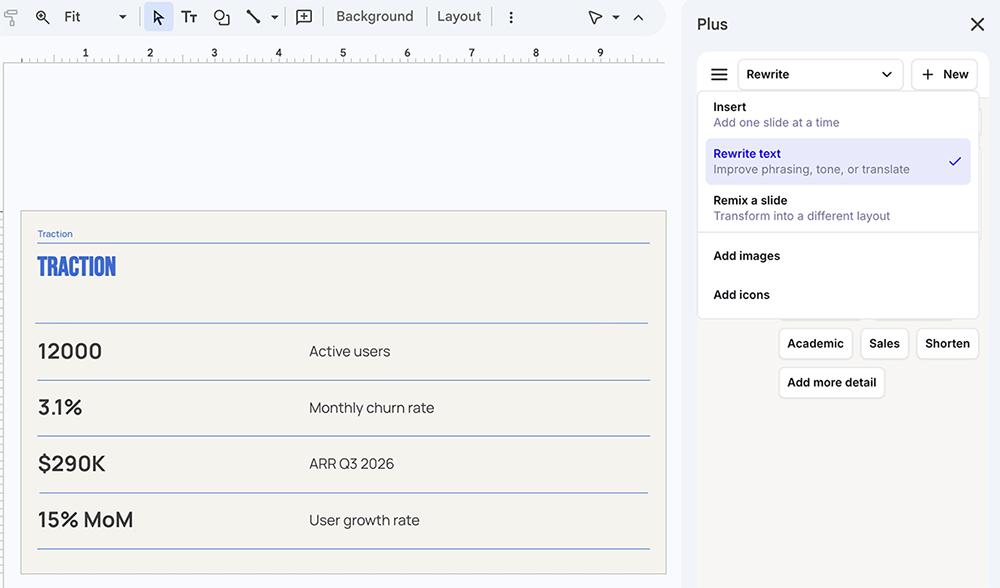The height and width of the screenshot is (588, 1000).
Task: Click the Sales tone chip
Action: (x=884, y=344)
